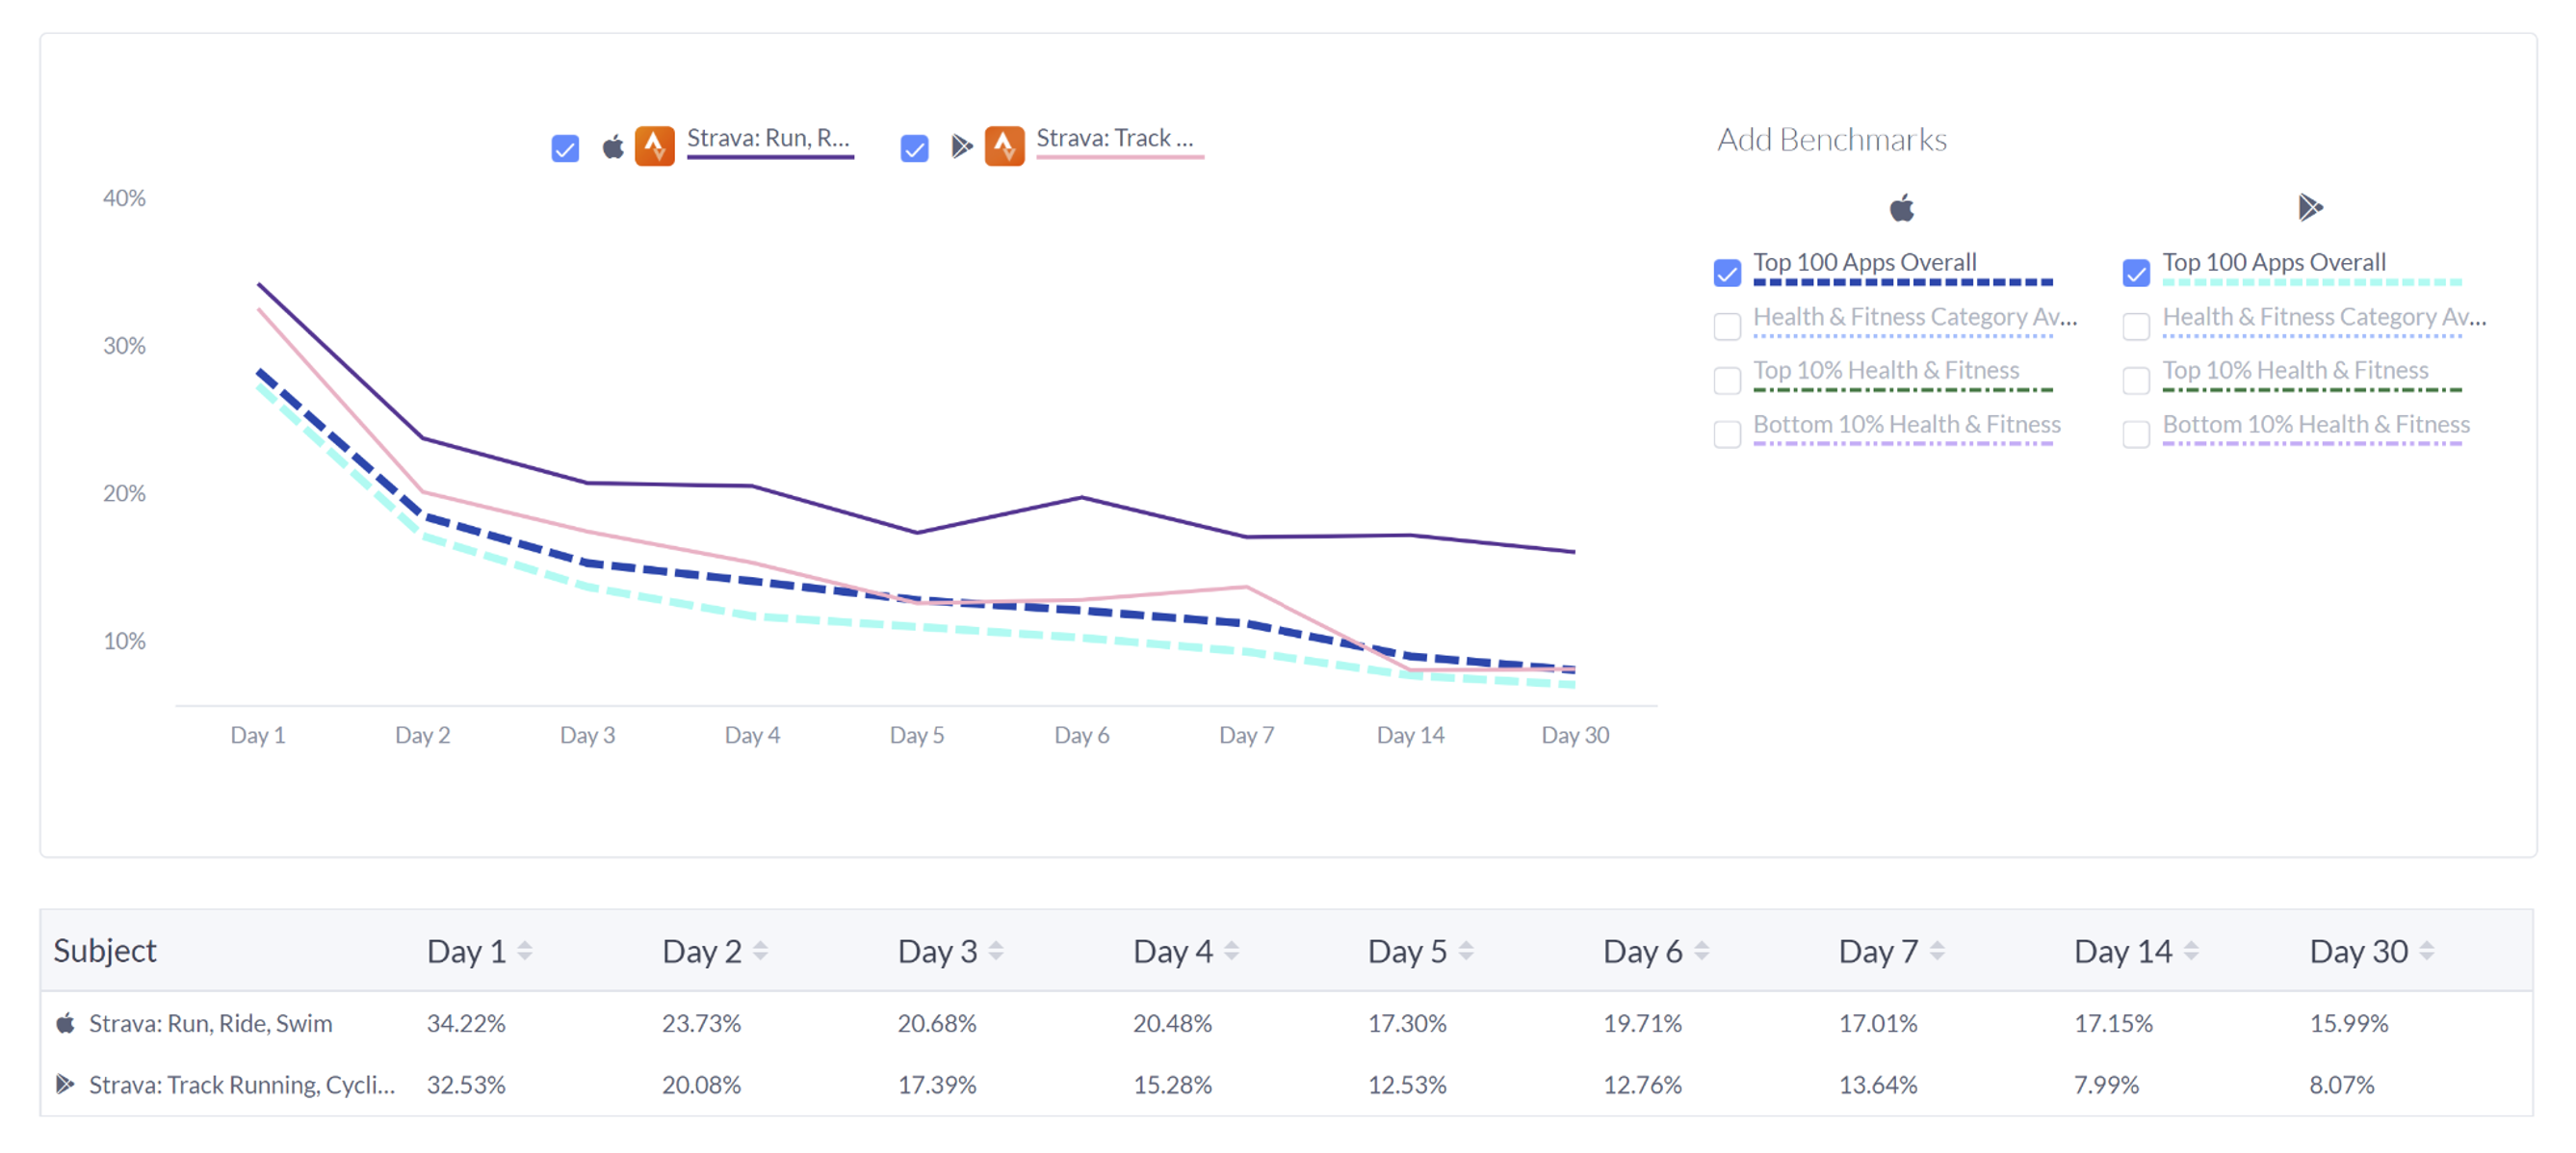2576x1153 pixels.
Task: Uncheck the Strava: Run, R... iOS series checkbox
Action: coord(565,149)
